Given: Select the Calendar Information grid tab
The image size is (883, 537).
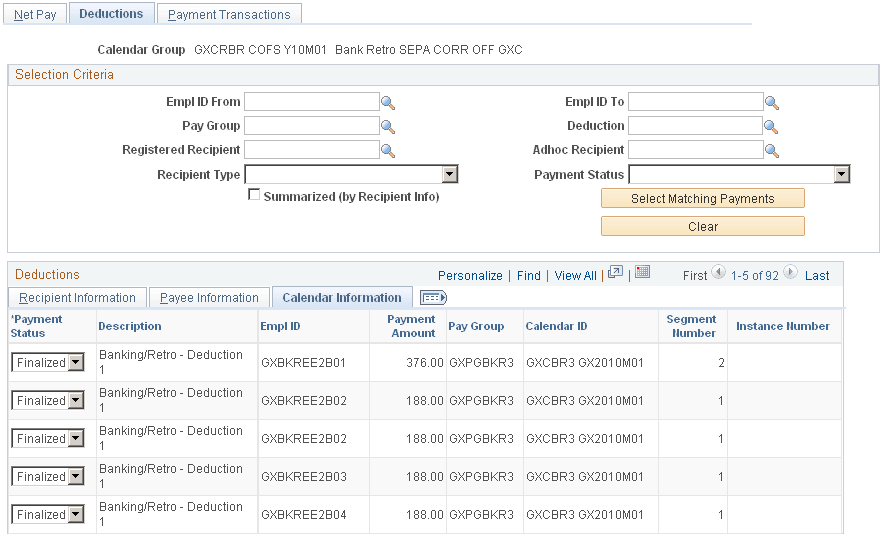Looking at the screenshot, I should point(342,298).
